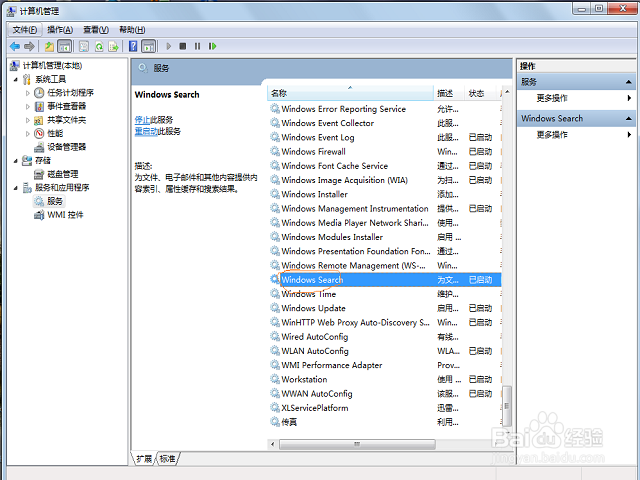Click the Export list toolbar icon
Viewport: 640px width, 480px height.
tap(113, 47)
